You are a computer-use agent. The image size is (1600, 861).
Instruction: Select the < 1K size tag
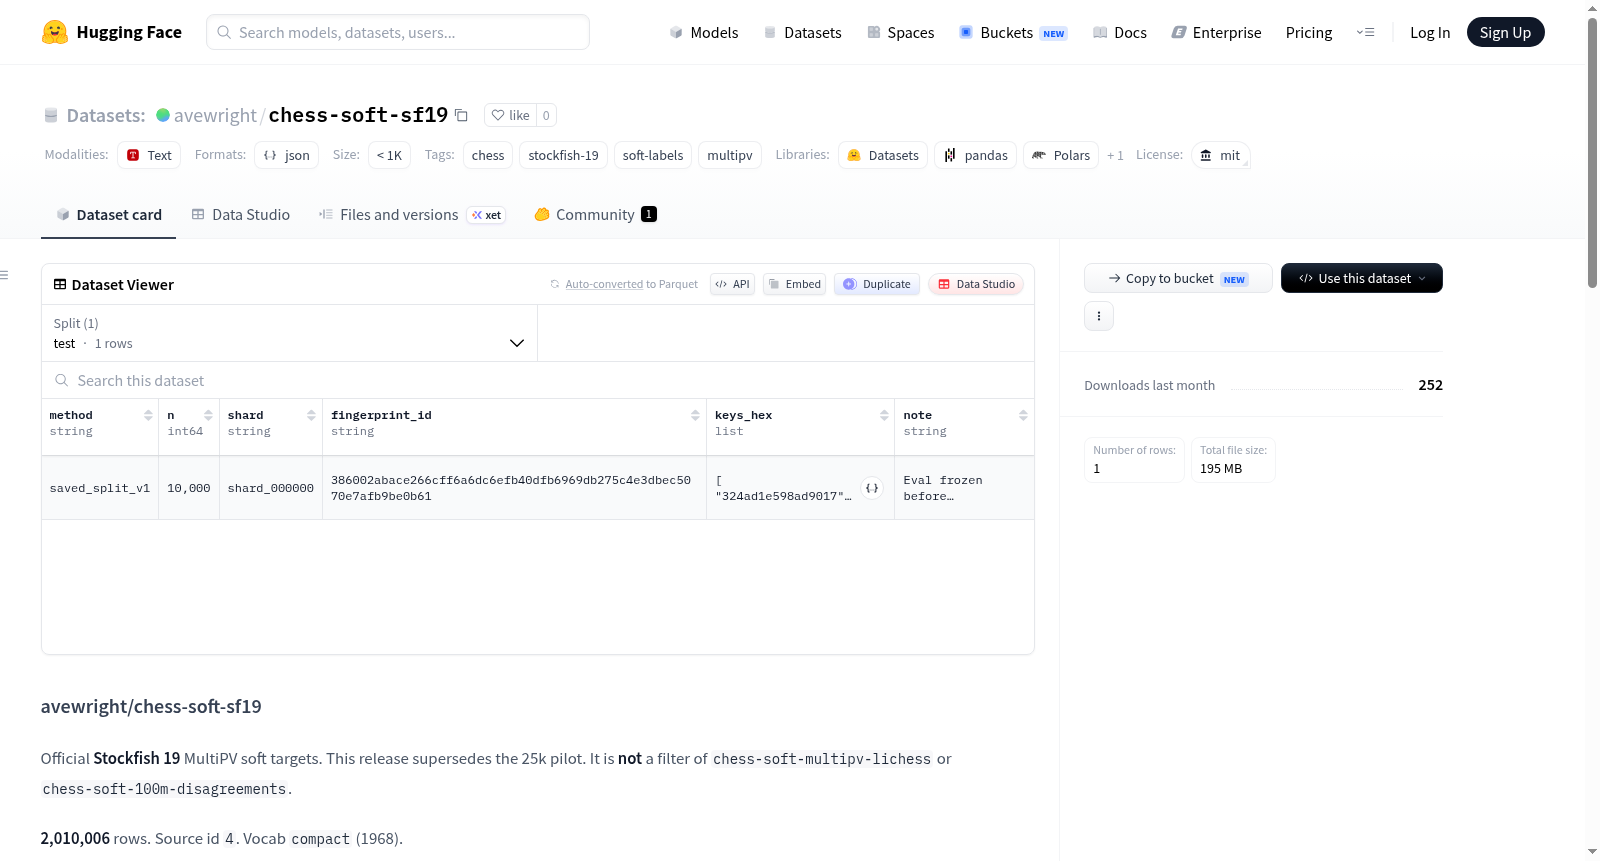[389, 155]
